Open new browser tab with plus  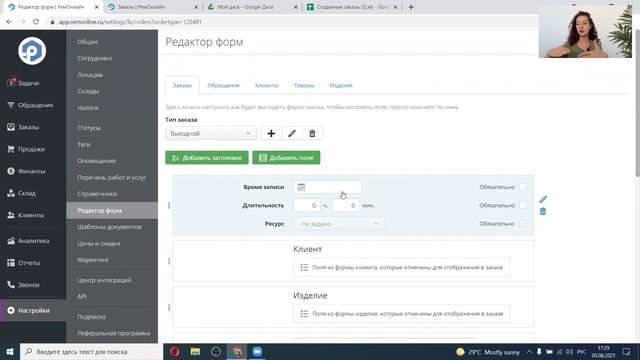(x=411, y=7)
